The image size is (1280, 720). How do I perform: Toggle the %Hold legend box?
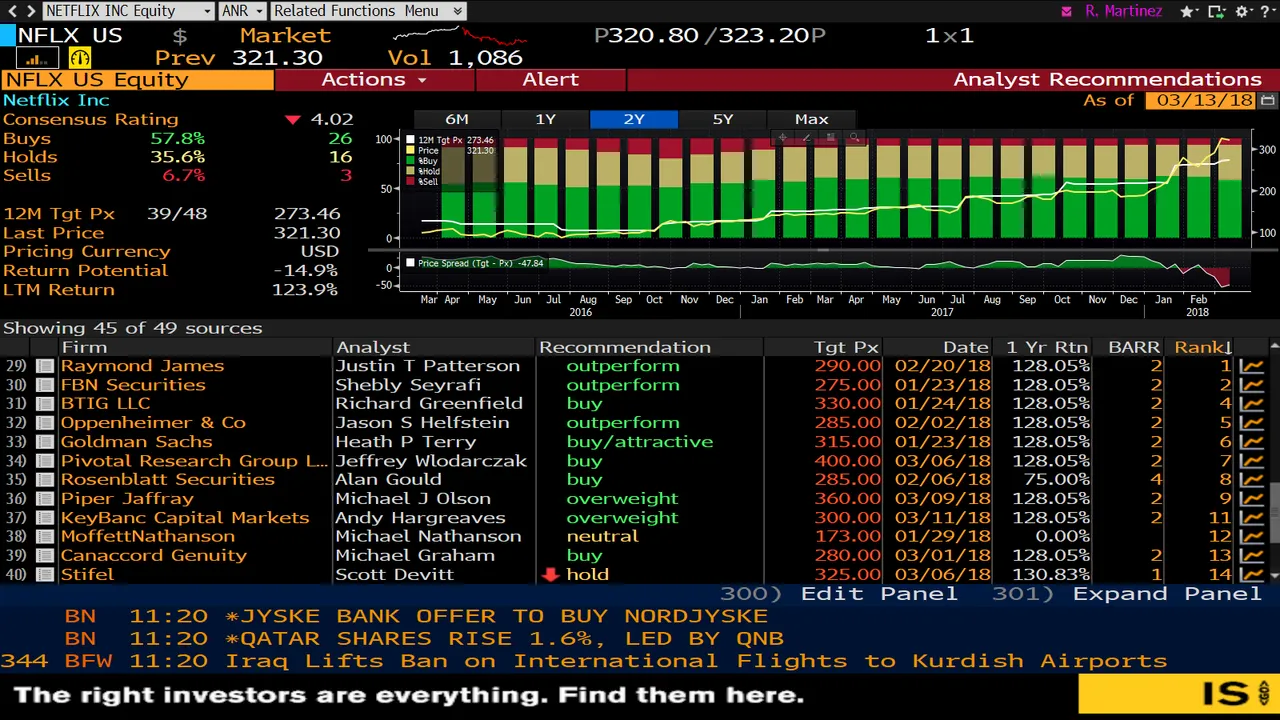[x=411, y=172]
